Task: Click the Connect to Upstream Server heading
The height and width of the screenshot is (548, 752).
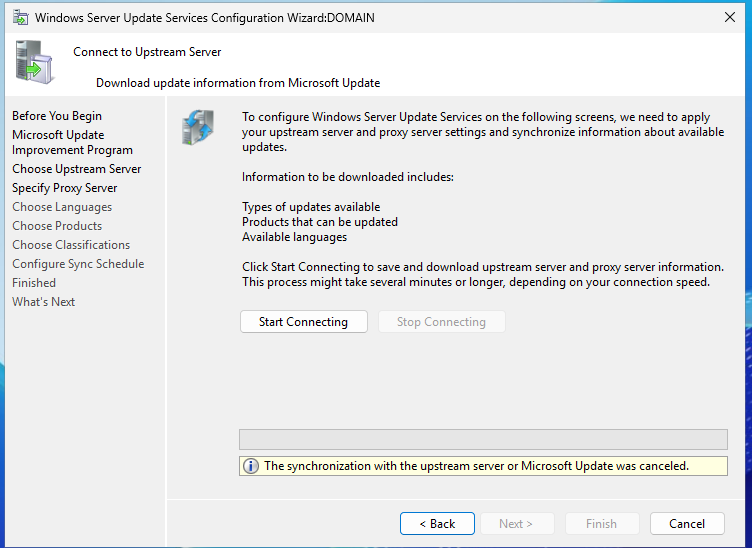Action: point(147,52)
